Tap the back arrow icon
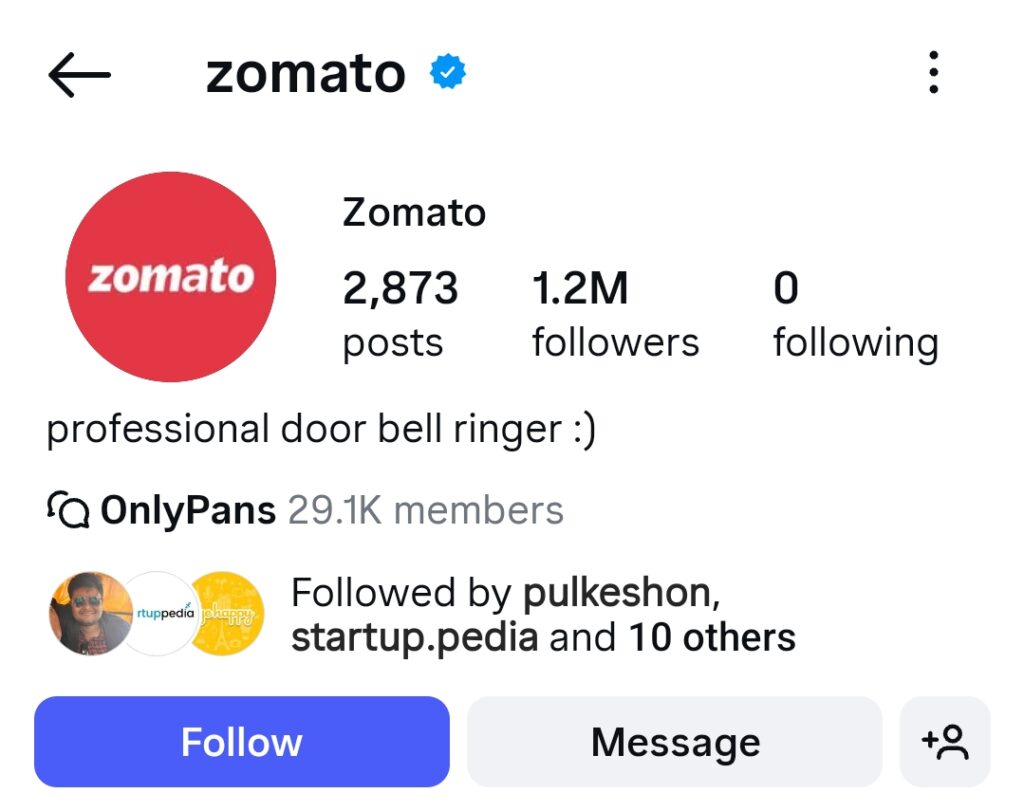 [x=80, y=75]
